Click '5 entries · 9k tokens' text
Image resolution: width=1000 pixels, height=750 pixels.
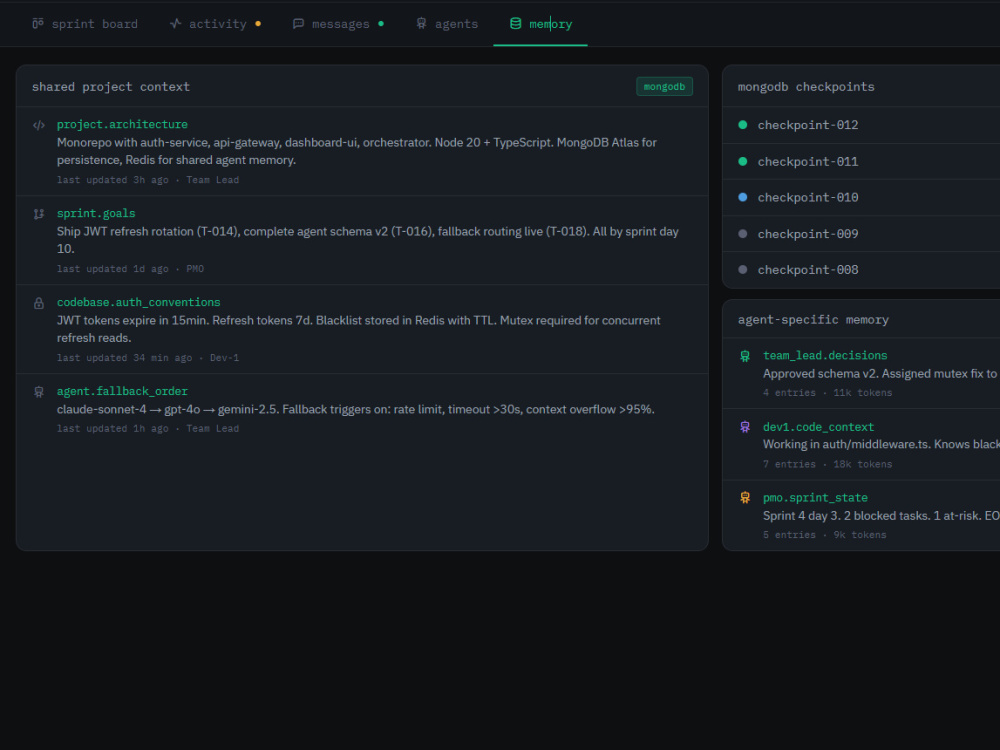[x=825, y=535]
